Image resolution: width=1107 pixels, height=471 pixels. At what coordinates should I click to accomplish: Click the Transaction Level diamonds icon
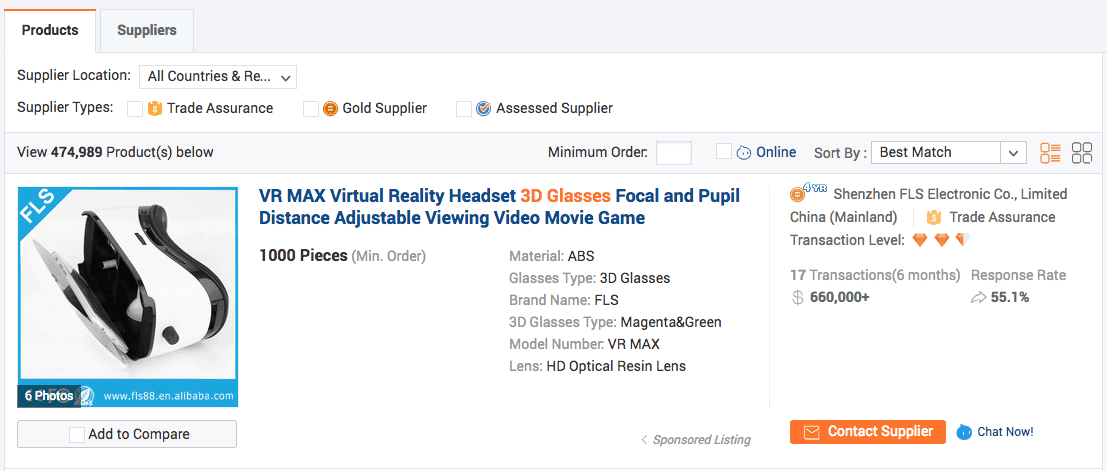pos(940,240)
